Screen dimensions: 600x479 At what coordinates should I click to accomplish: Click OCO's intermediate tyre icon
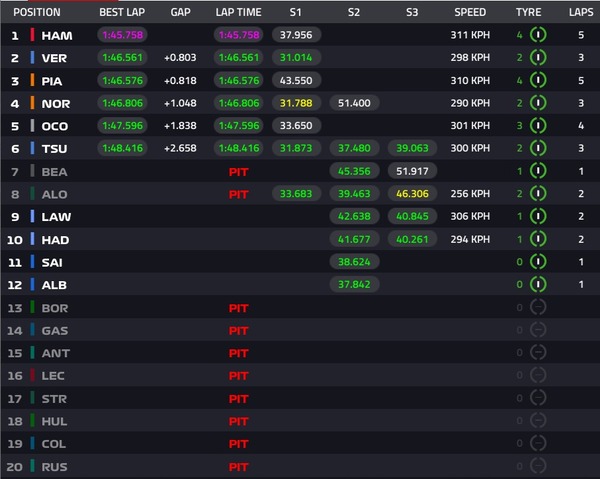point(538,125)
